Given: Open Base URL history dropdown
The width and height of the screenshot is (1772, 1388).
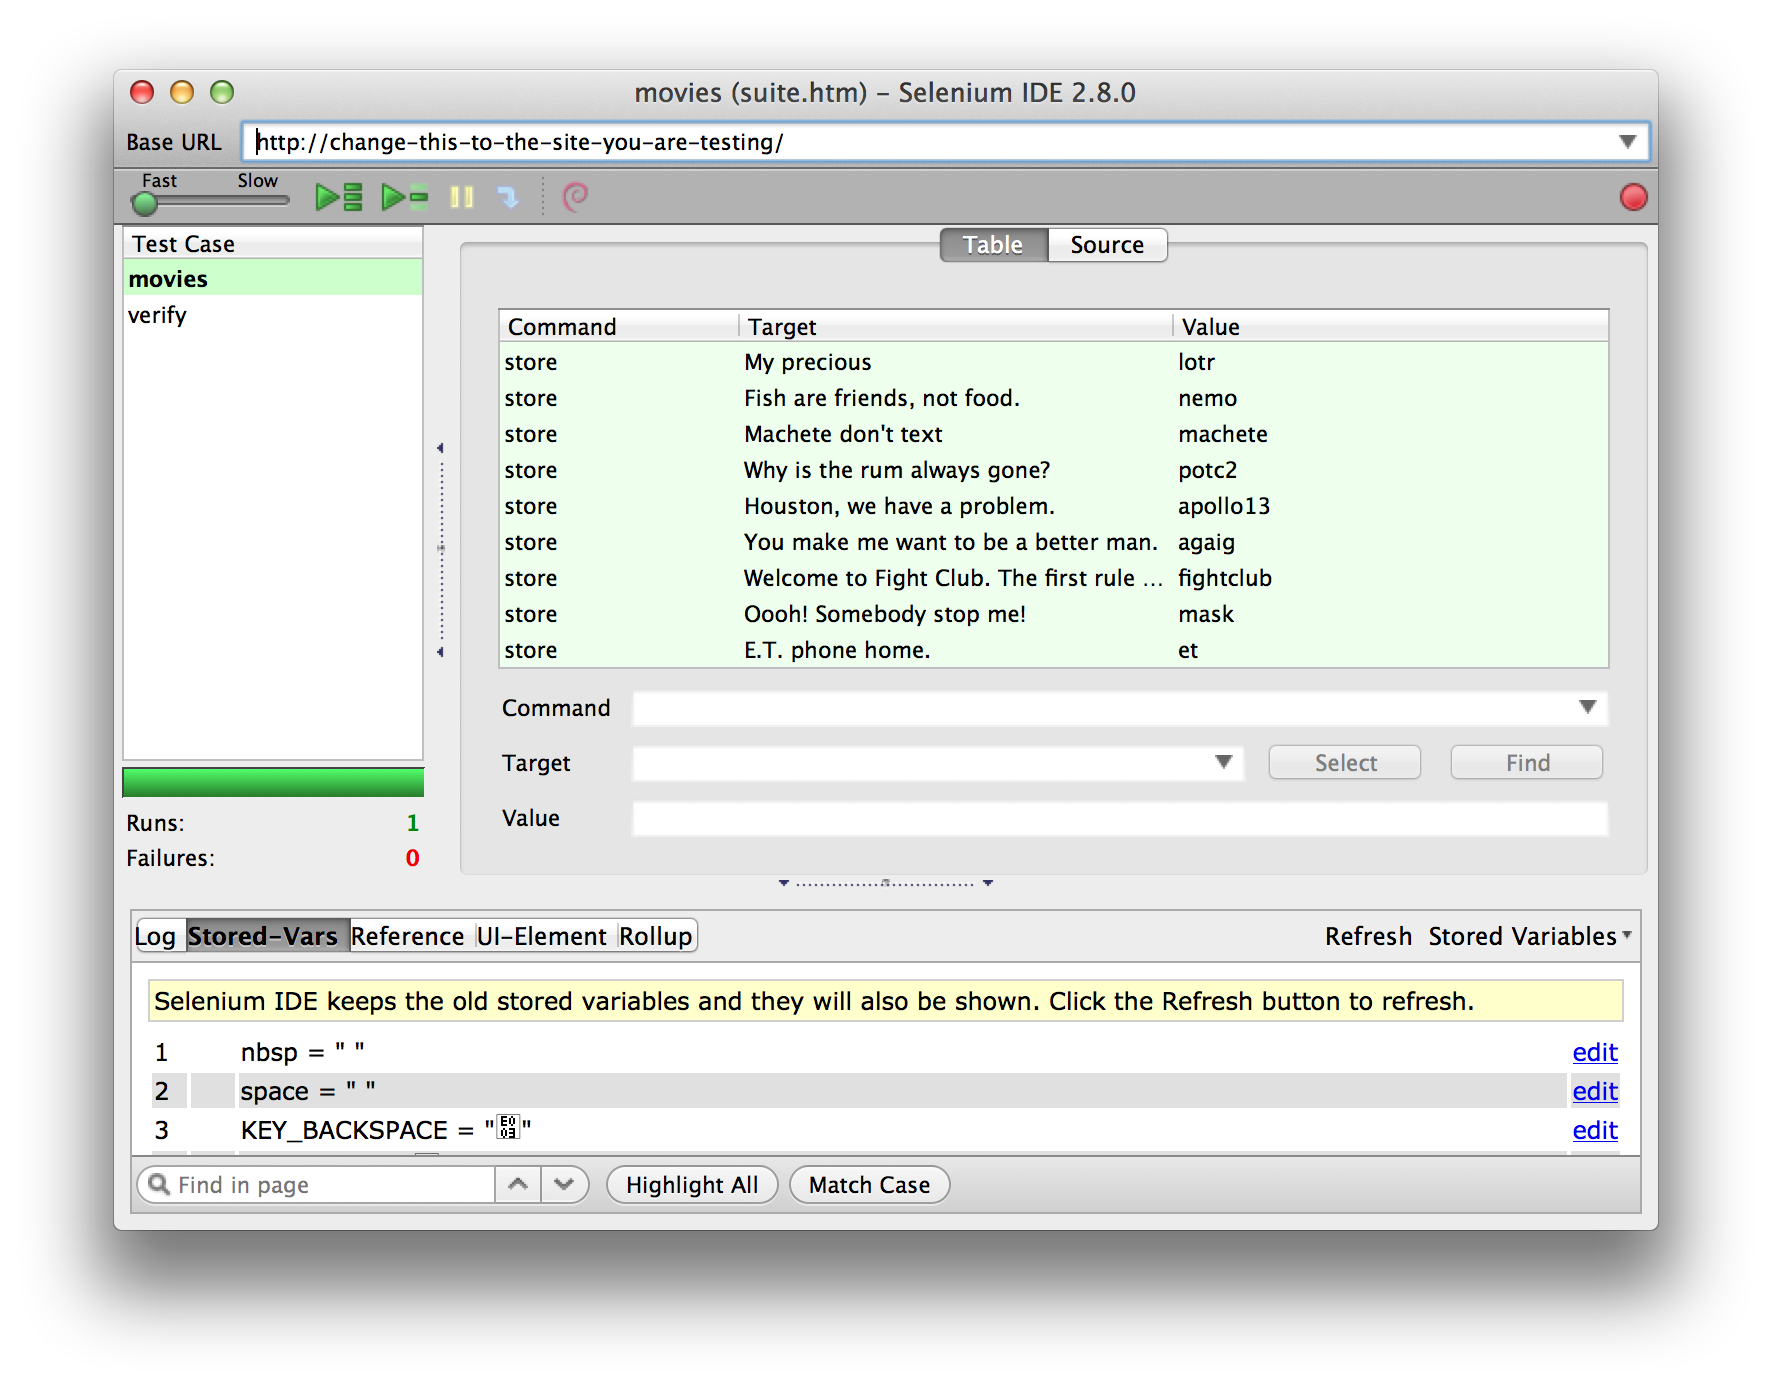Looking at the screenshot, I should pyautogui.click(x=1627, y=142).
